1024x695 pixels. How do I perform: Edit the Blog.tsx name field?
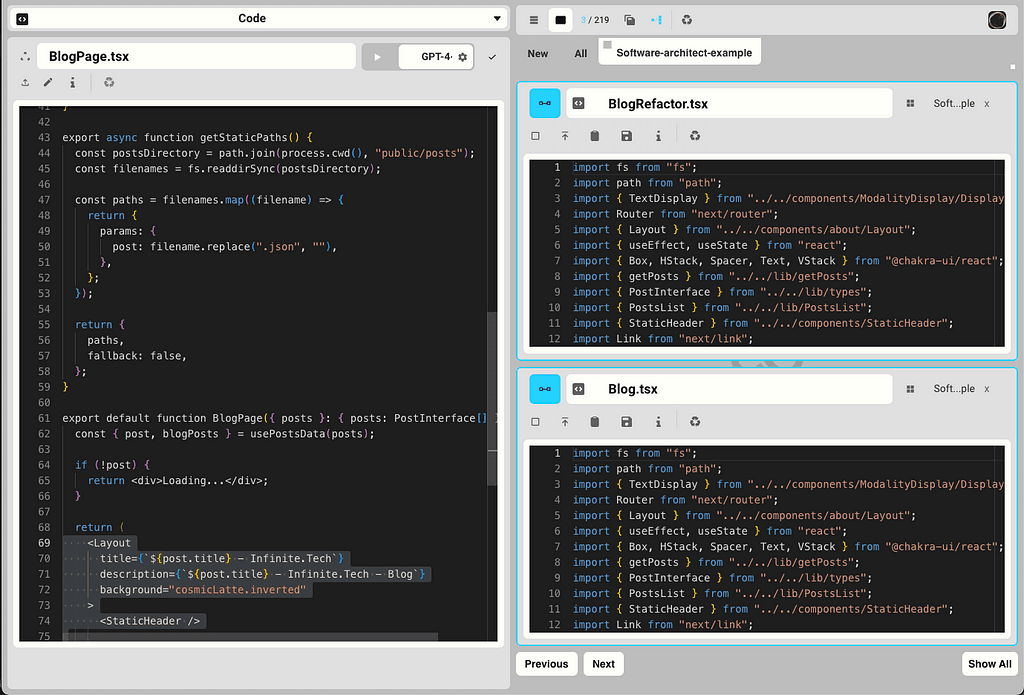point(729,389)
